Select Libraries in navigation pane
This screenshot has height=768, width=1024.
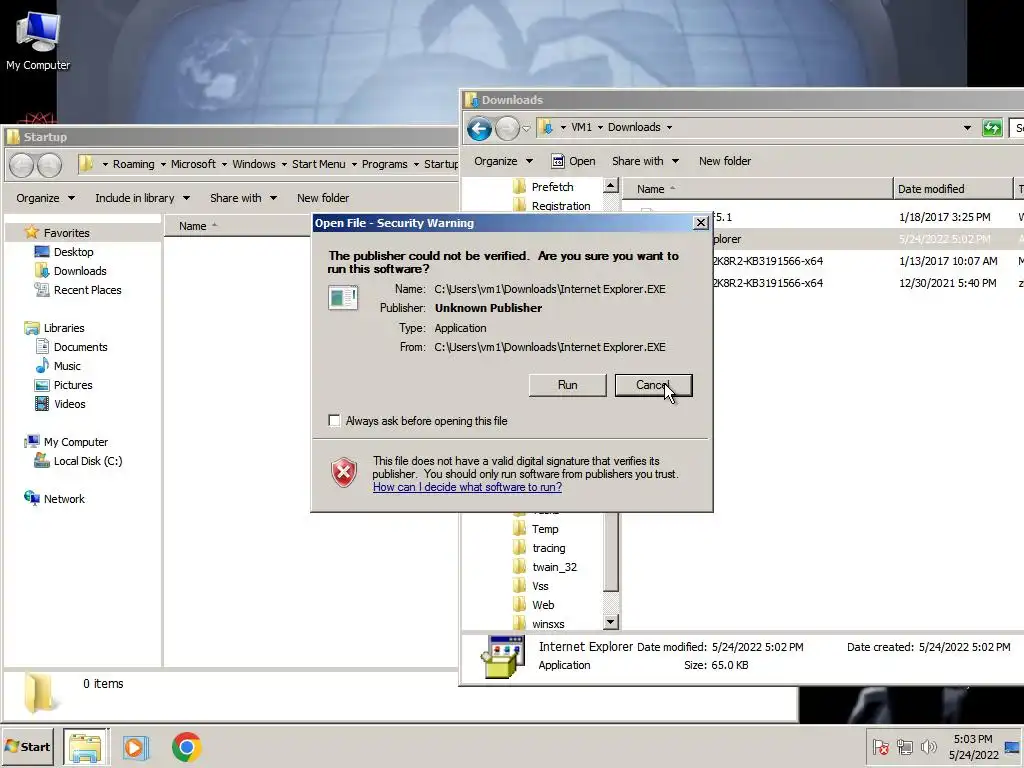[x=54, y=328]
